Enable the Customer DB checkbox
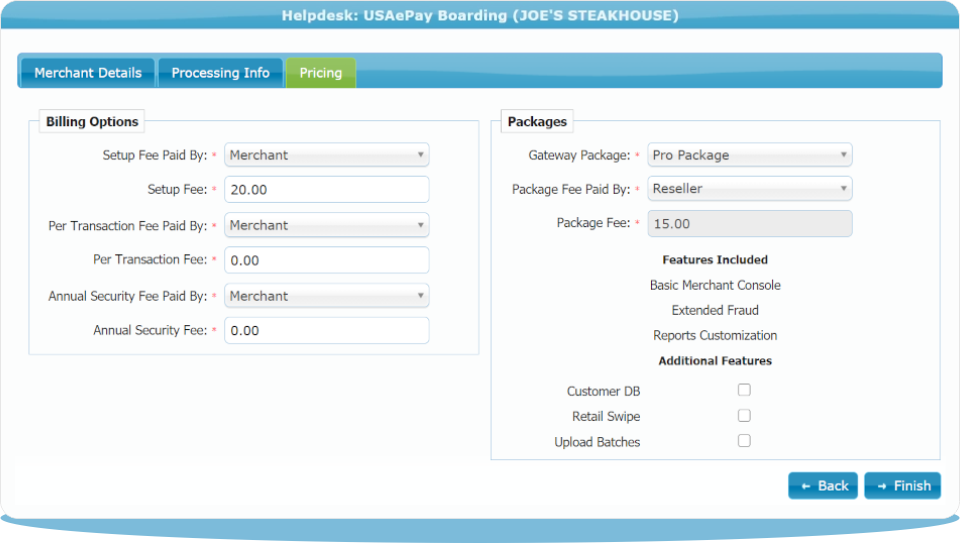The width and height of the screenshot is (960, 543). pyautogui.click(x=744, y=390)
